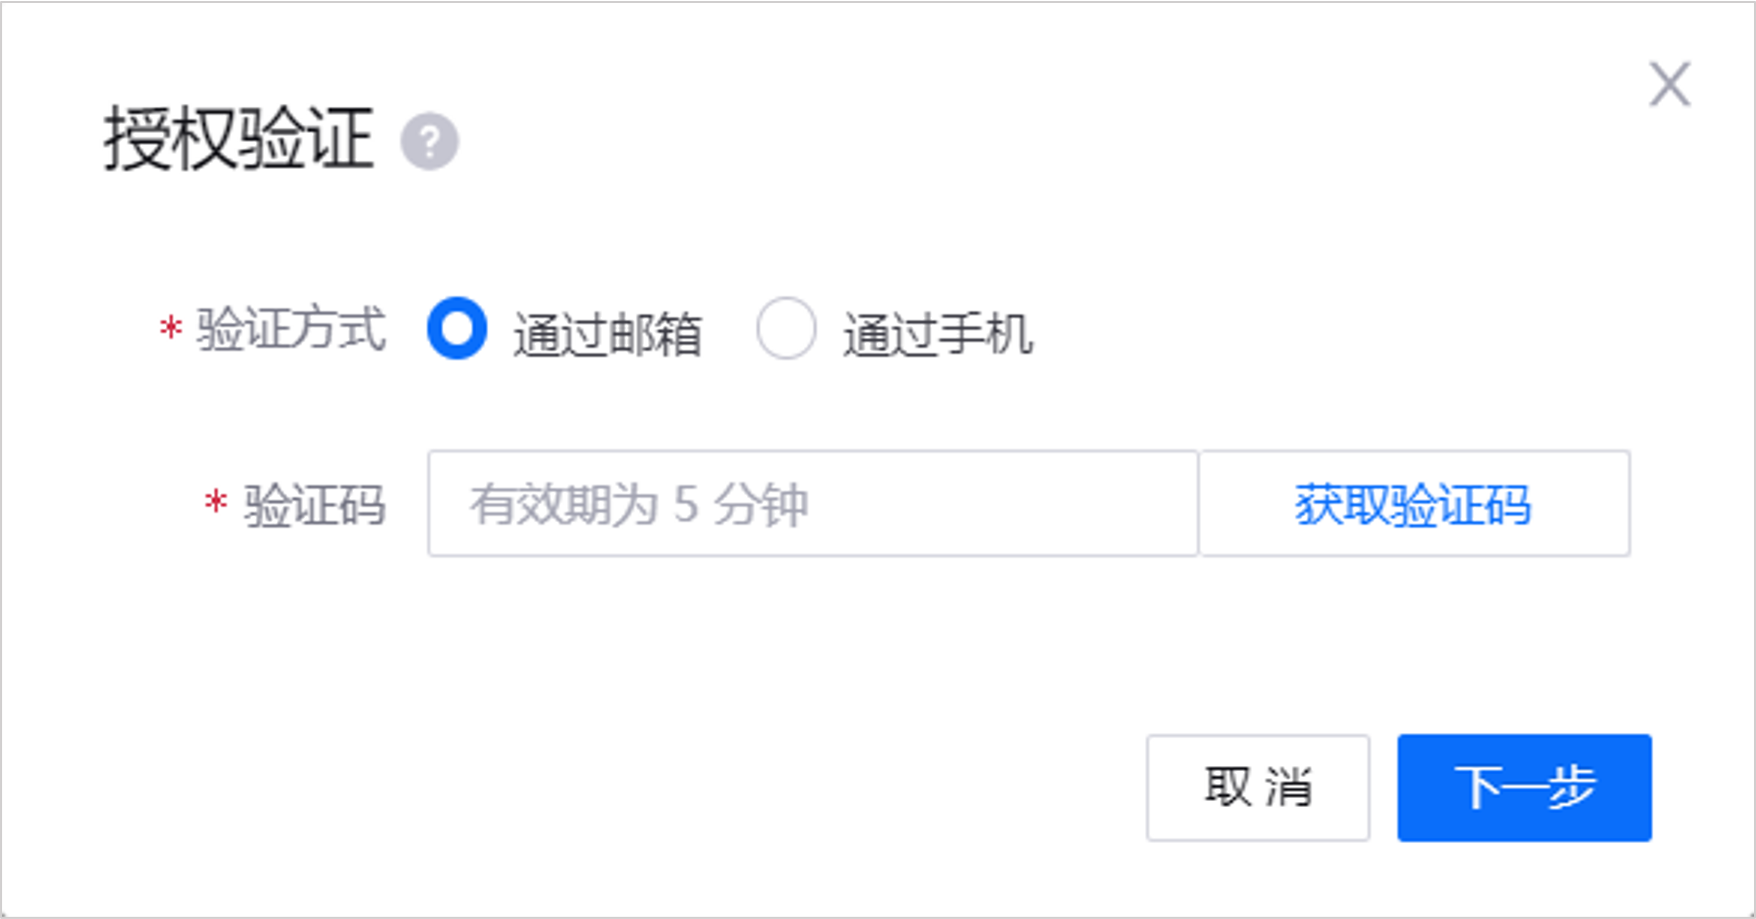Open help tooltip next to 授权验证
This screenshot has height=919, width=1756.
point(430,142)
